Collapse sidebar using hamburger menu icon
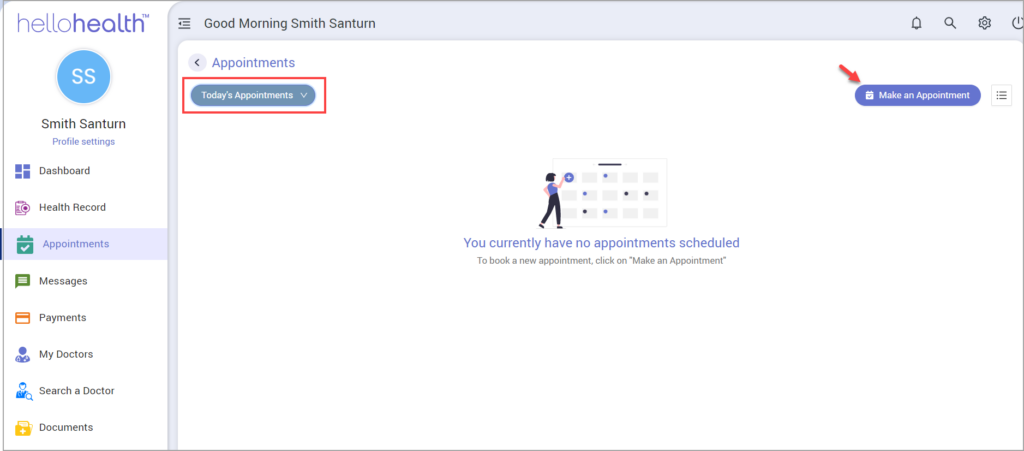Viewport: 1024px width, 451px height. [x=185, y=23]
